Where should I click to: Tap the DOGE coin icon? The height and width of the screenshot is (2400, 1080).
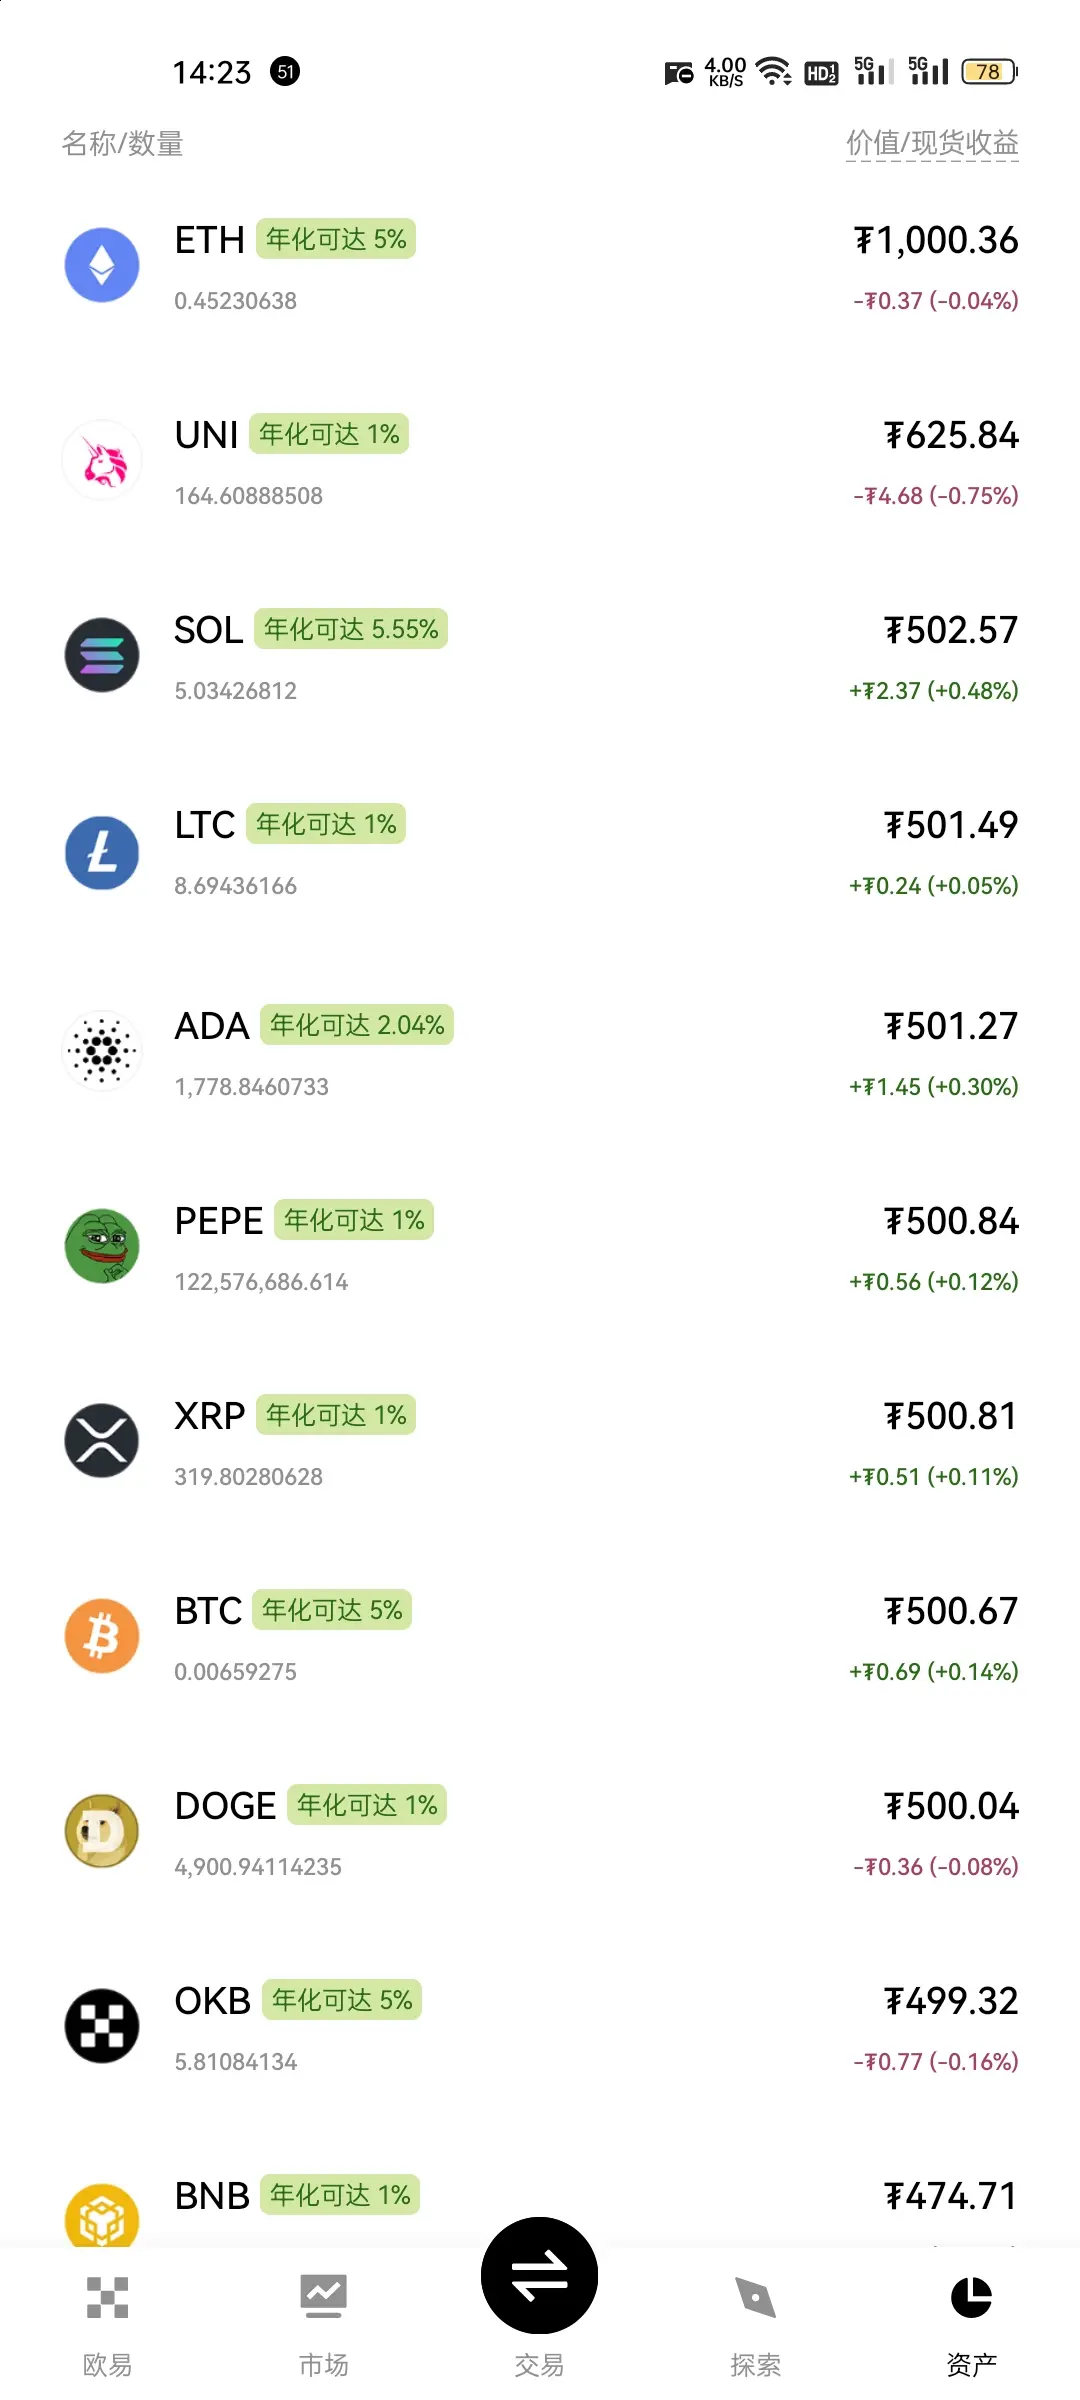(x=102, y=1831)
